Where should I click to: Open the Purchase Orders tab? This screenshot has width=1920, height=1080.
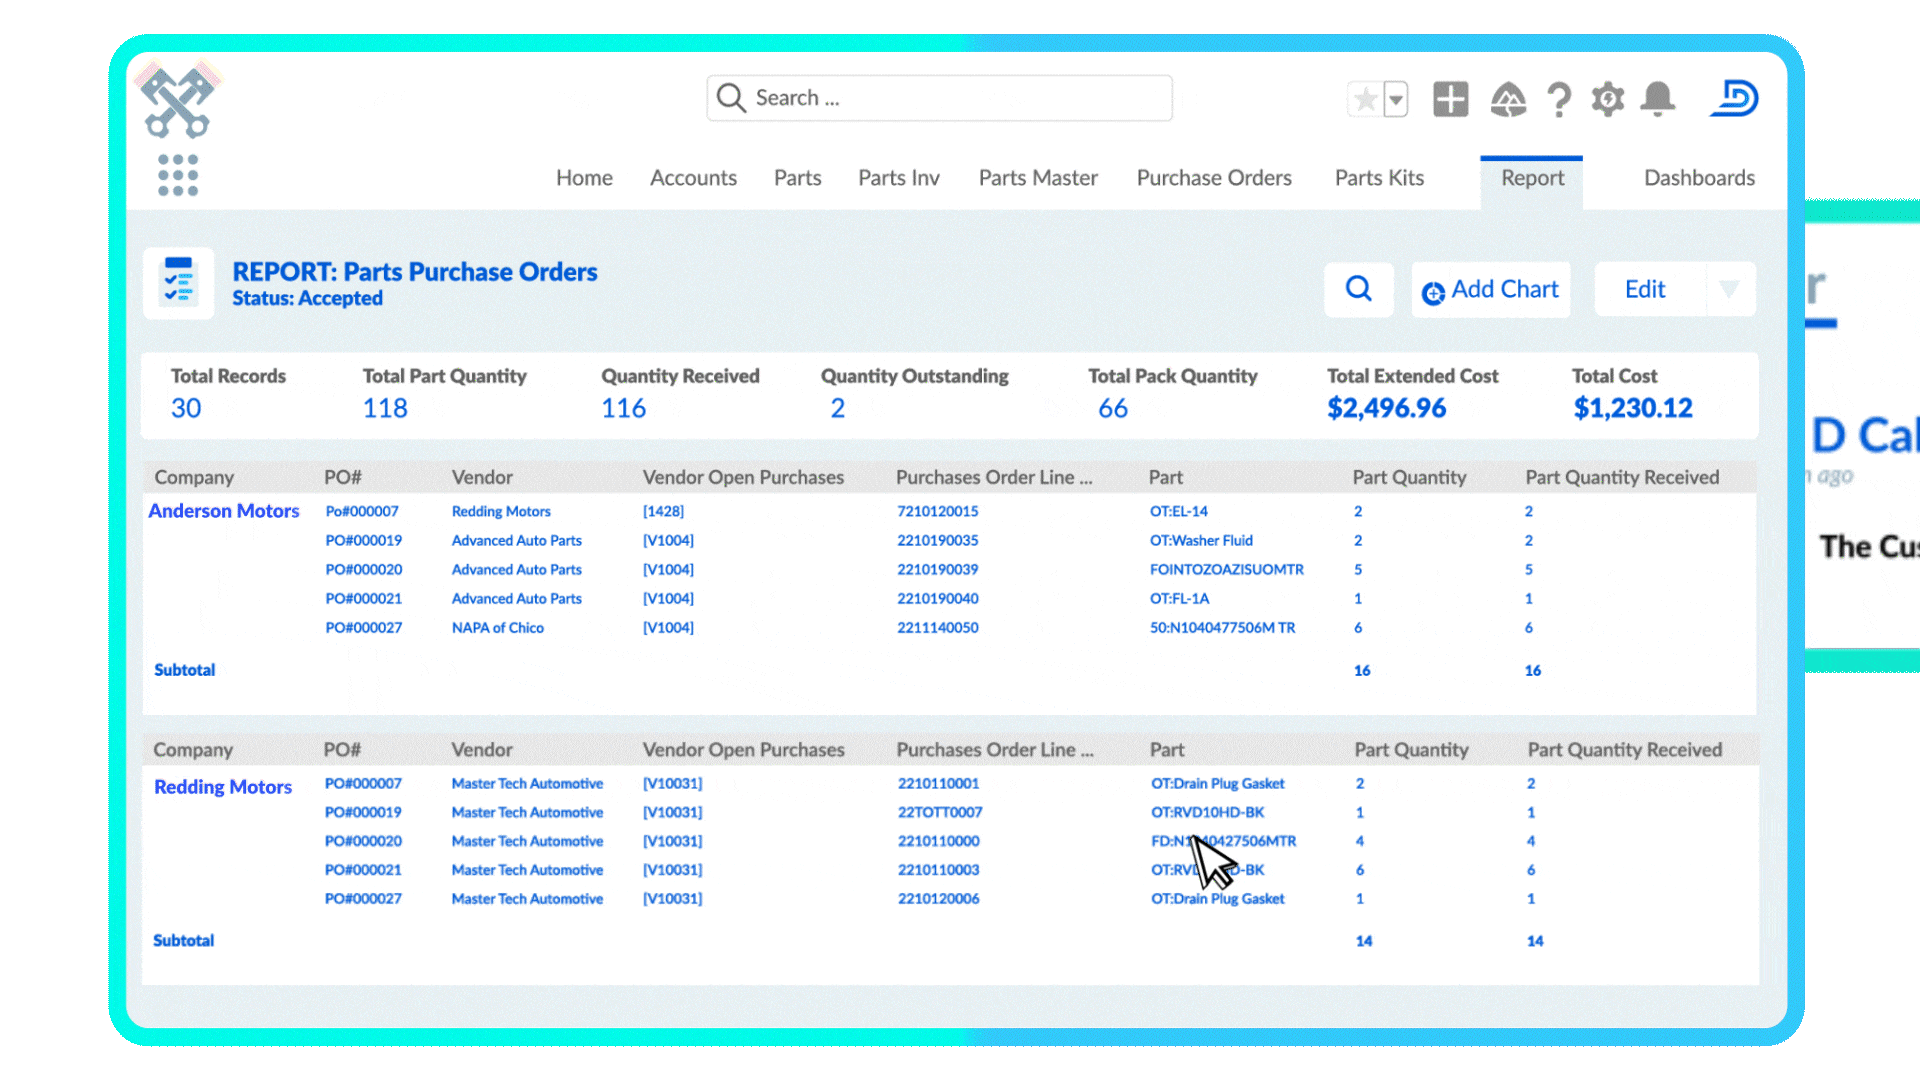pyautogui.click(x=1214, y=178)
